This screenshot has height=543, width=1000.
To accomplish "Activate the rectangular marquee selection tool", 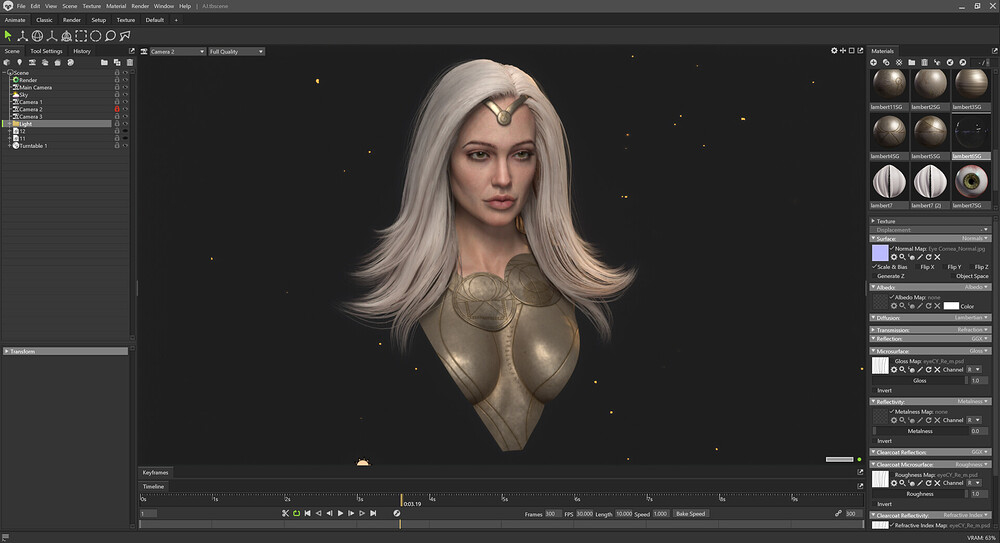I will (x=81, y=36).
